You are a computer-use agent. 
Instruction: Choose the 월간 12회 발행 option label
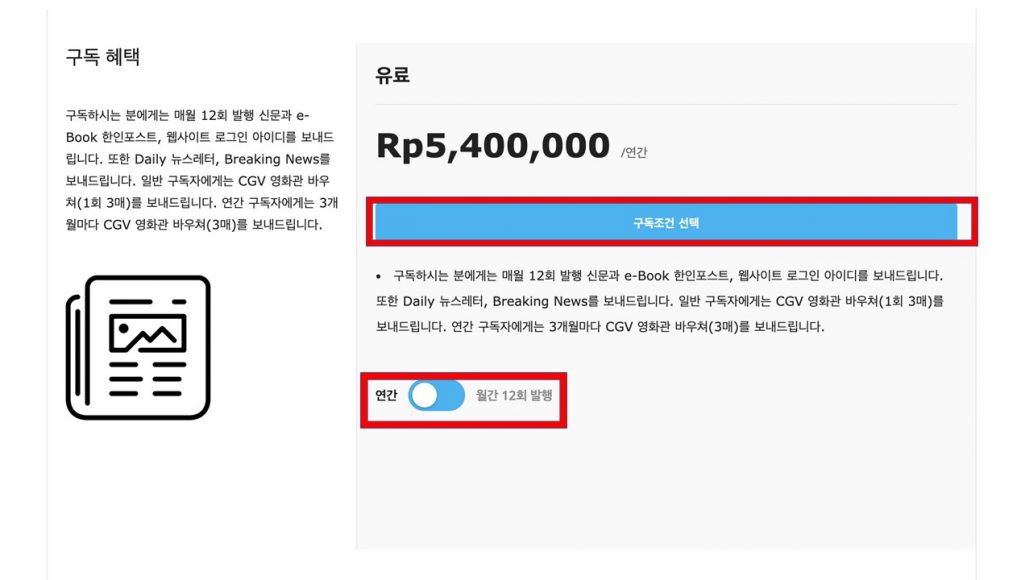click(514, 396)
